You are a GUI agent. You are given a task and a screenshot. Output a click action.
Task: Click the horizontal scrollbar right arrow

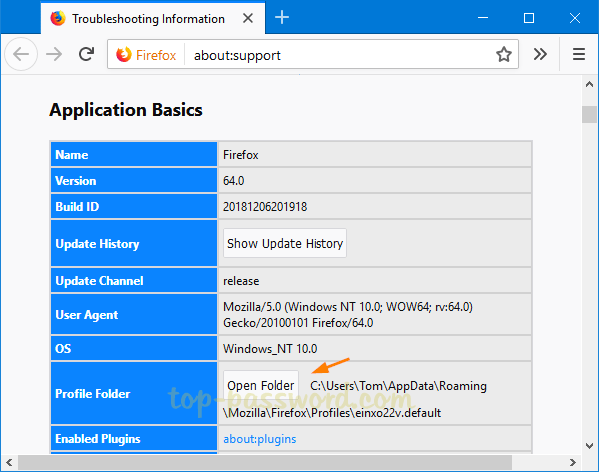tap(572, 462)
